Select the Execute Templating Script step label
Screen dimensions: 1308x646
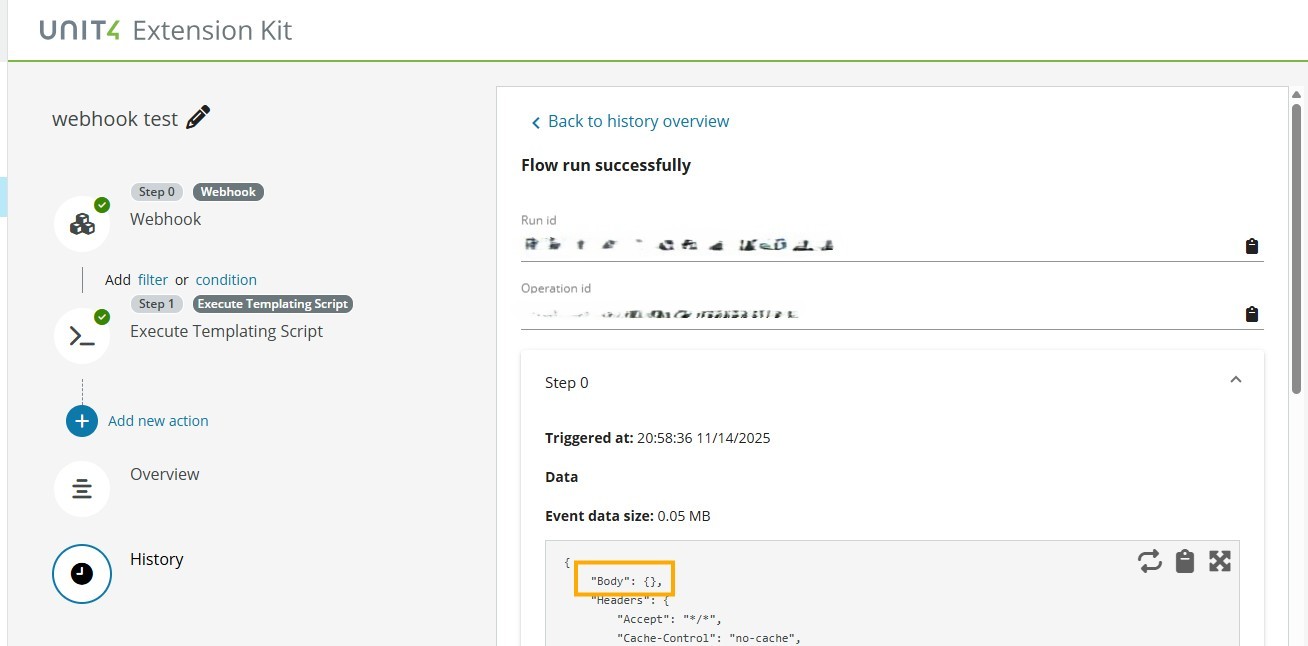(226, 331)
